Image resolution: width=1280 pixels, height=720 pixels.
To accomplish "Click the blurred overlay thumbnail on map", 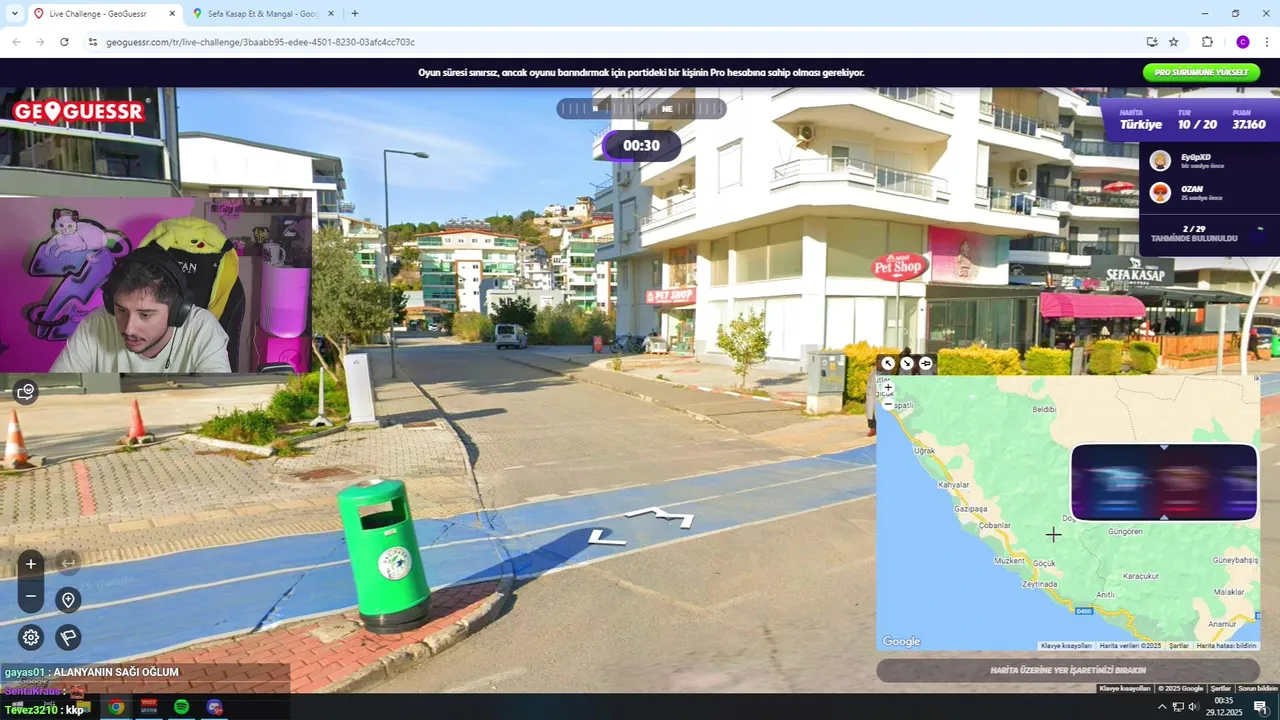I will 1164,482.
